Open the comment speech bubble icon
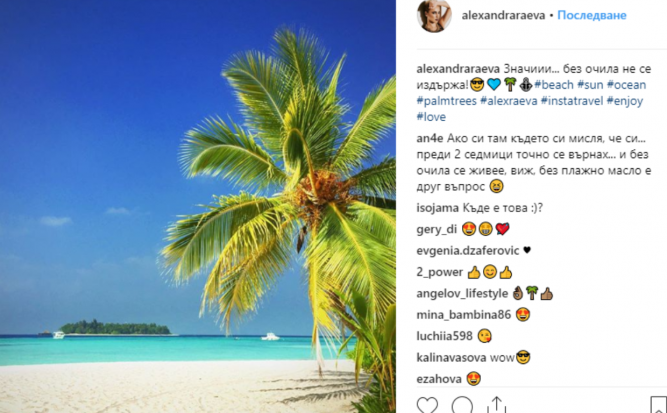This screenshot has width=667, height=413. 462,404
